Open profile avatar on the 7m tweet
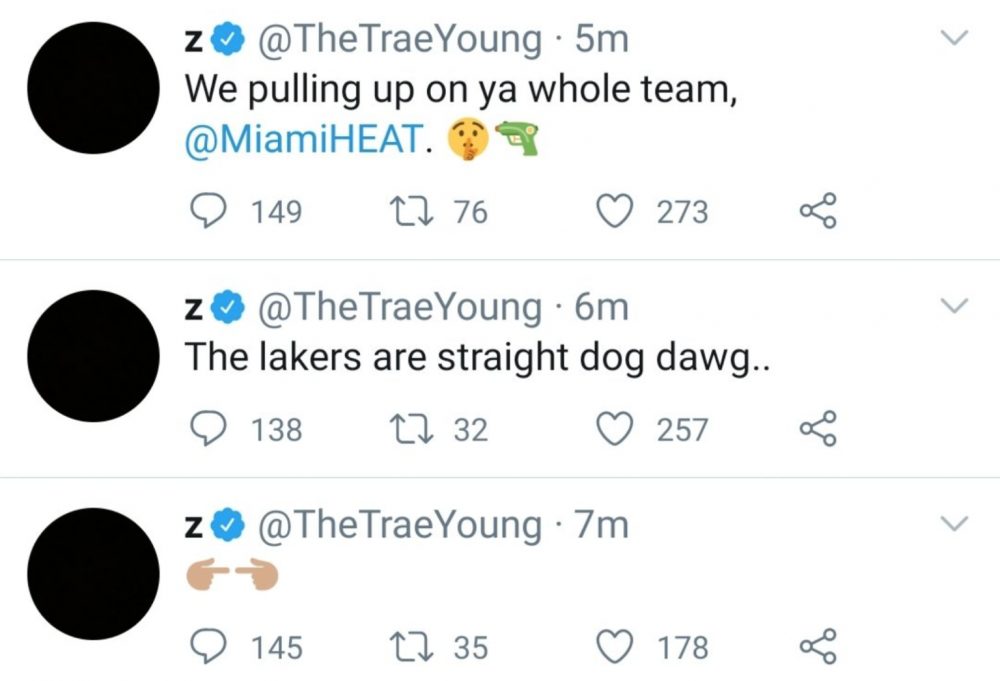 coord(93,574)
